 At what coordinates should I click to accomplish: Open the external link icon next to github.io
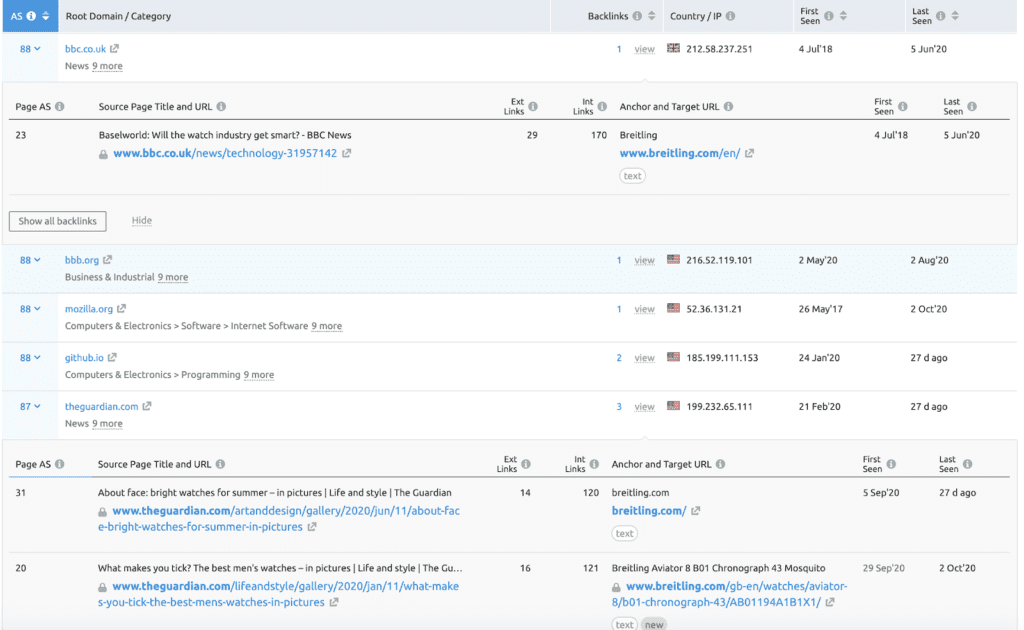pos(112,358)
